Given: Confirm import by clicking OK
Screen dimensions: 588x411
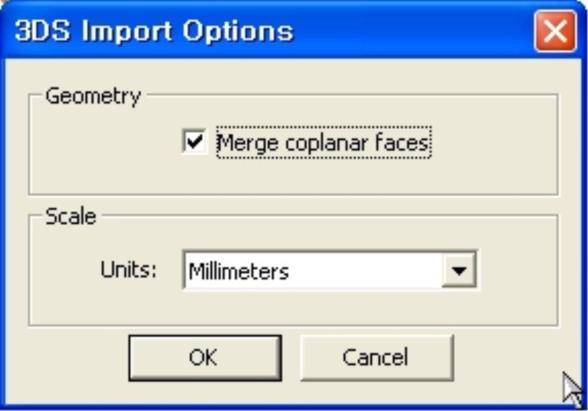Looking at the screenshot, I should [205, 358].
